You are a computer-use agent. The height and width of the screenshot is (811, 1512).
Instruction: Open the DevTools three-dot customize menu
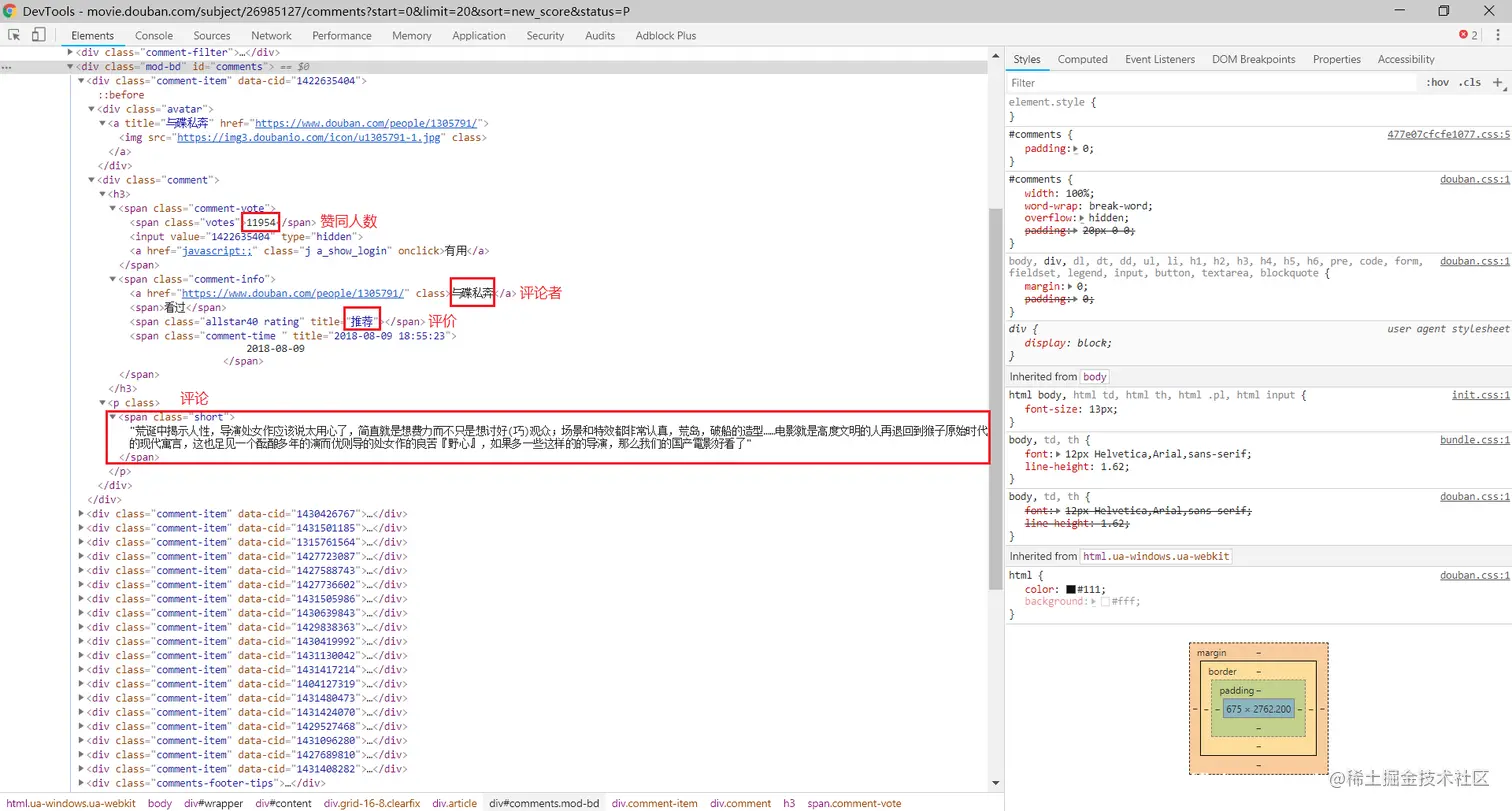coord(1496,35)
